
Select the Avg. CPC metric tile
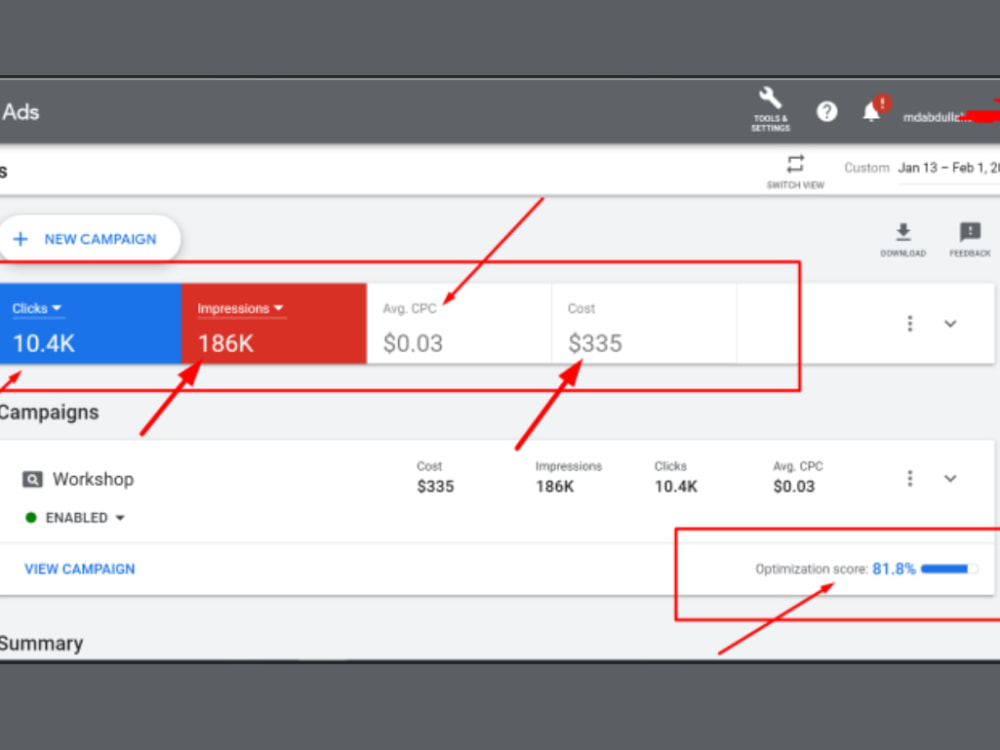459,324
